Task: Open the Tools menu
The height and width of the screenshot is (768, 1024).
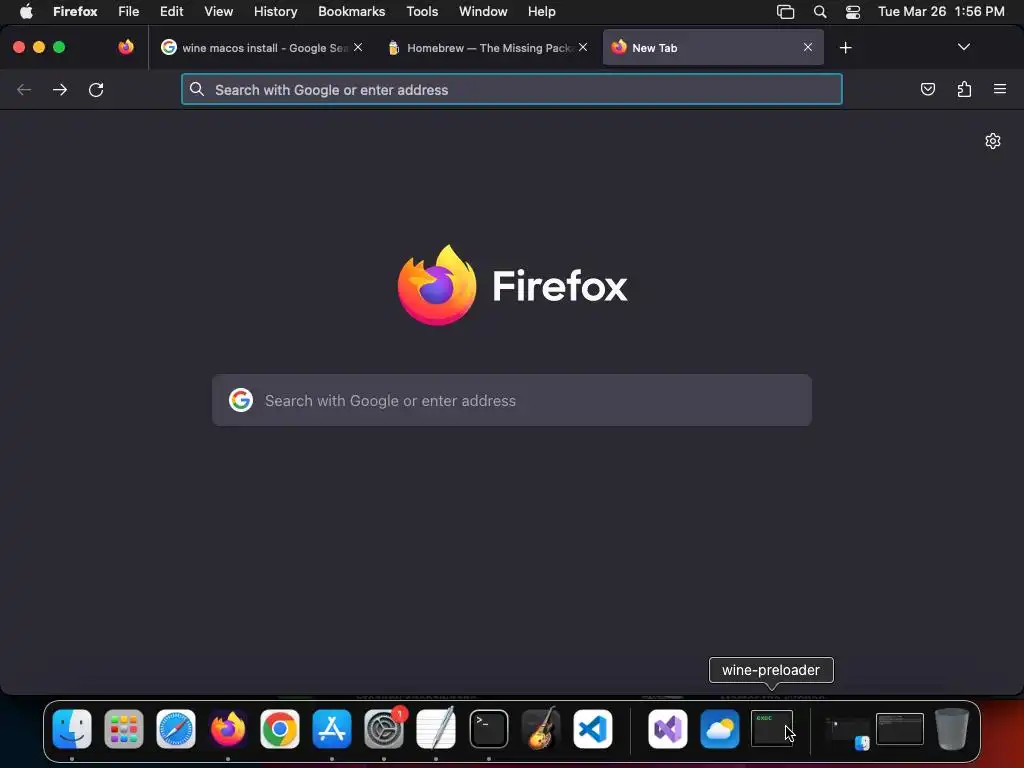Action: coord(422,11)
